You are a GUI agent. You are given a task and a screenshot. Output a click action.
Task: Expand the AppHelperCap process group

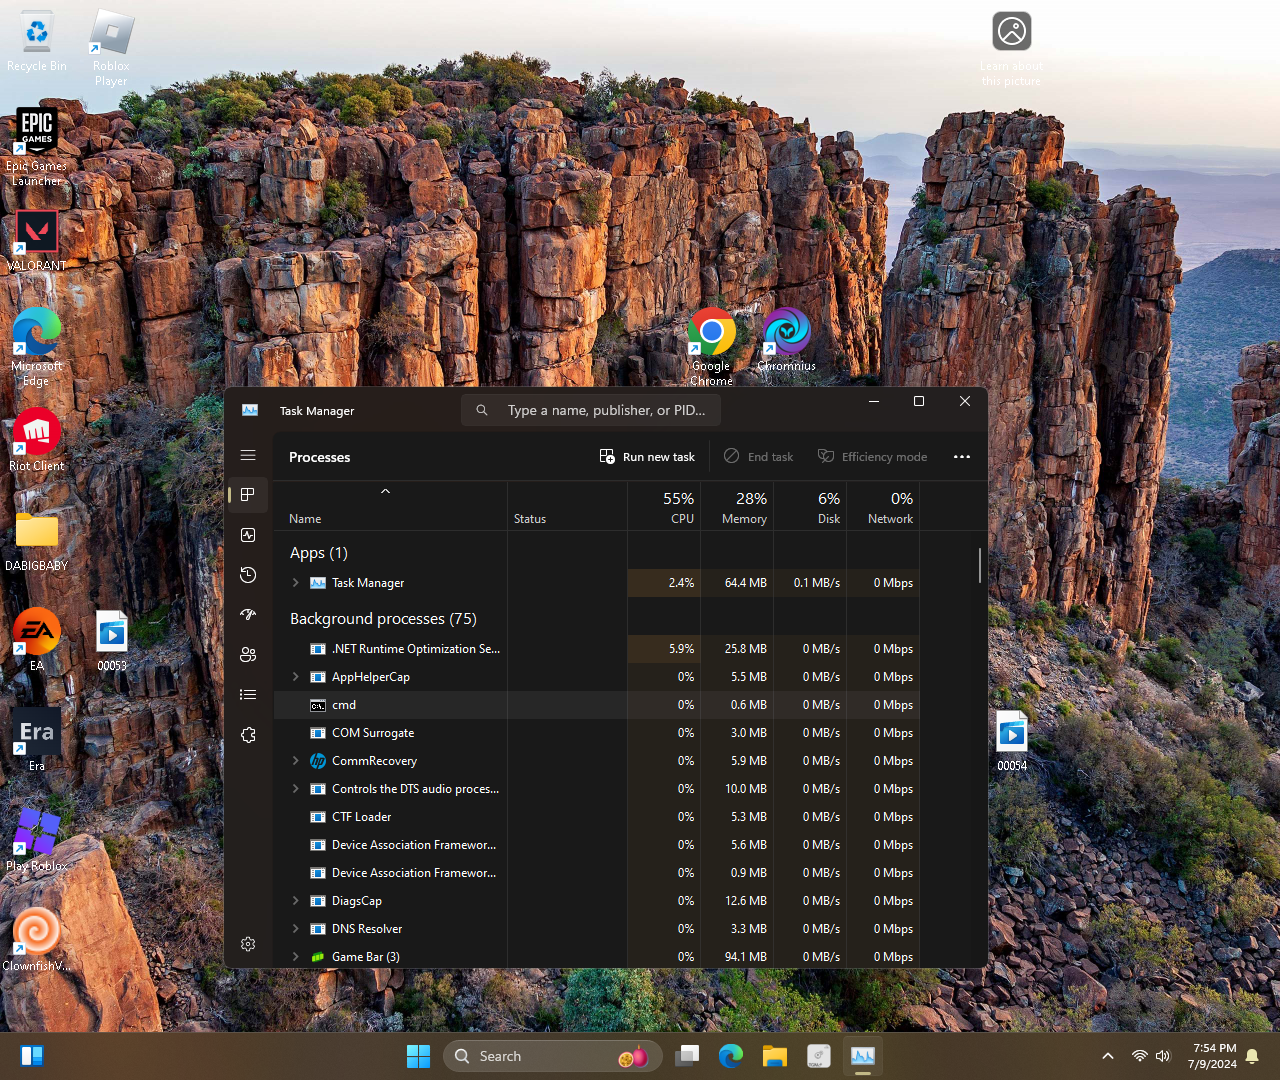click(x=295, y=677)
